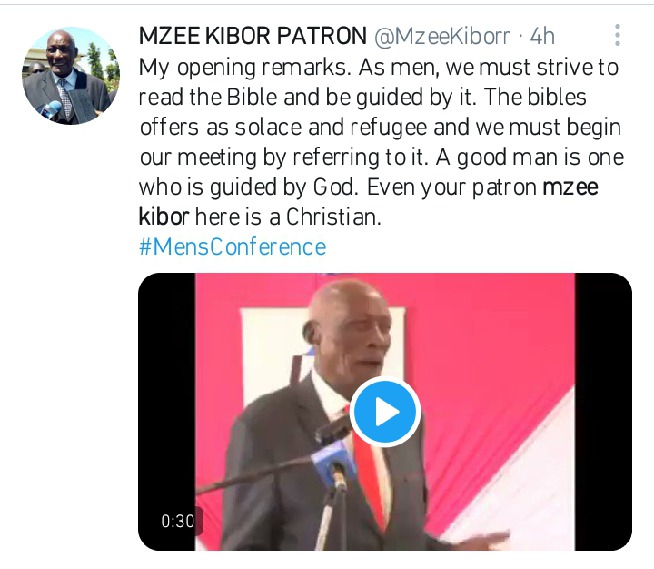
Task: Click the MZEE KIBOR PATRON display name
Action: tap(252, 36)
